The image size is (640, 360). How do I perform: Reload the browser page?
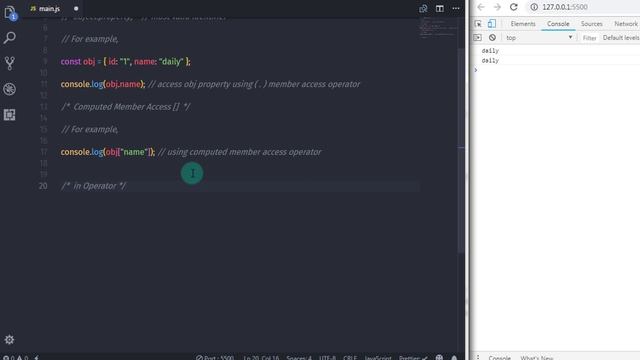pyautogui.click(x=514, y=7)
